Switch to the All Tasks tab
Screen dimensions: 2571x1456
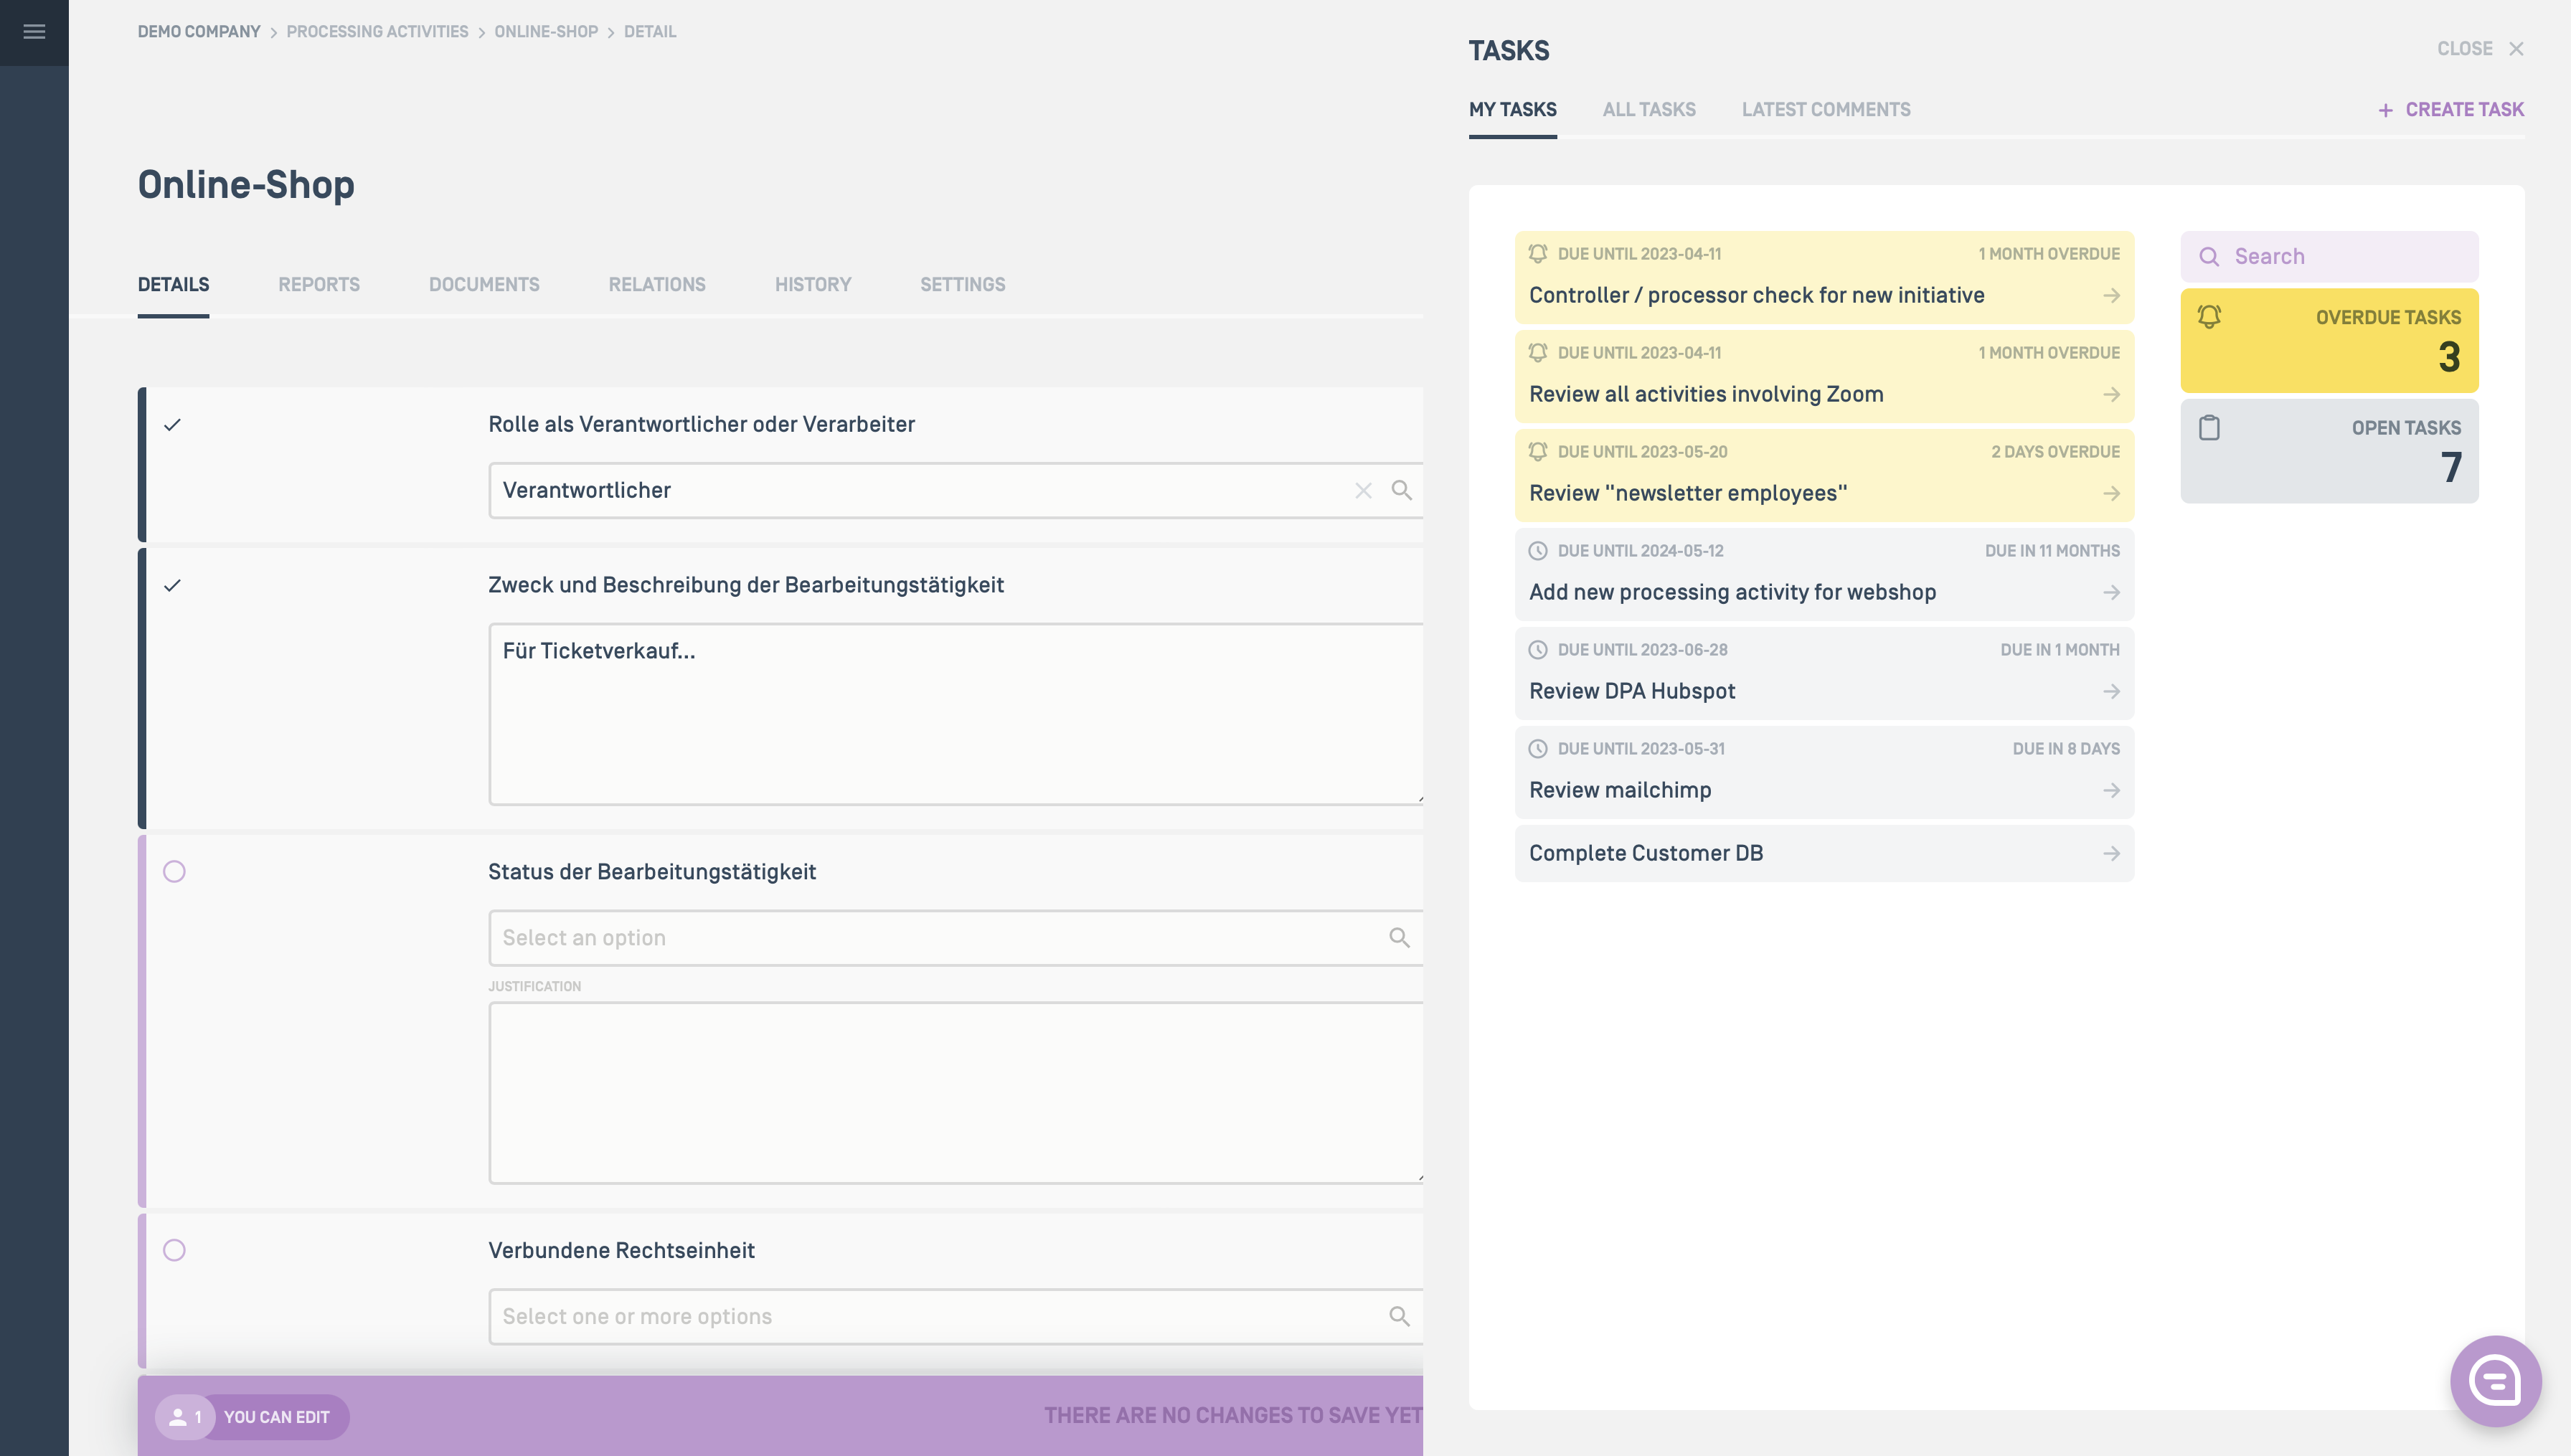[1648, 110]
